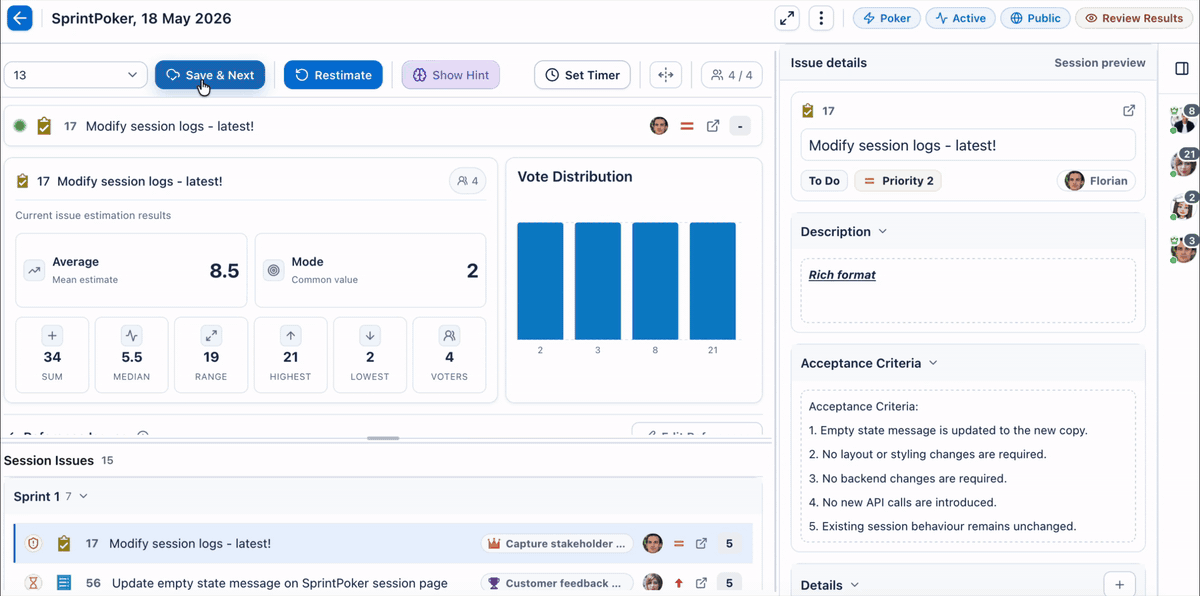
Task: Click the 4 / 4 voters counter
Action: pyautogui.click(x=732, y=75)
